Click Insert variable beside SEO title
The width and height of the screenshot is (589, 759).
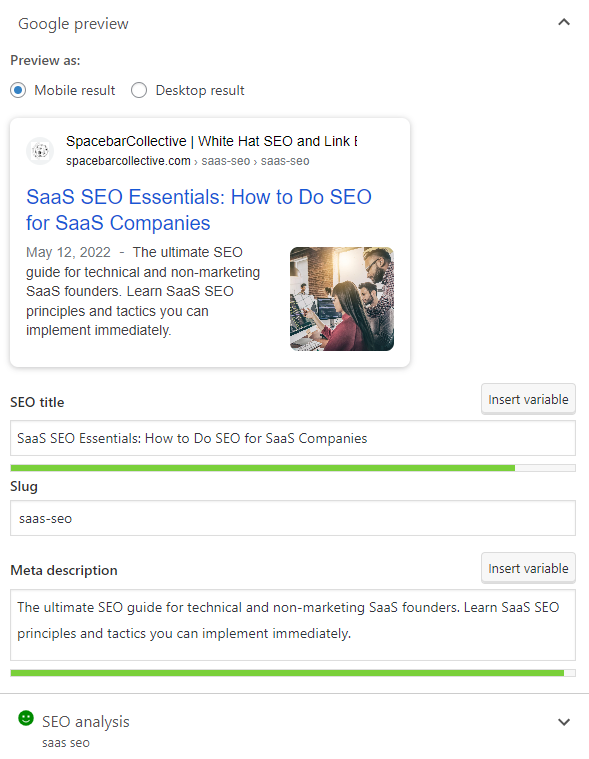(x=528, y=399)
